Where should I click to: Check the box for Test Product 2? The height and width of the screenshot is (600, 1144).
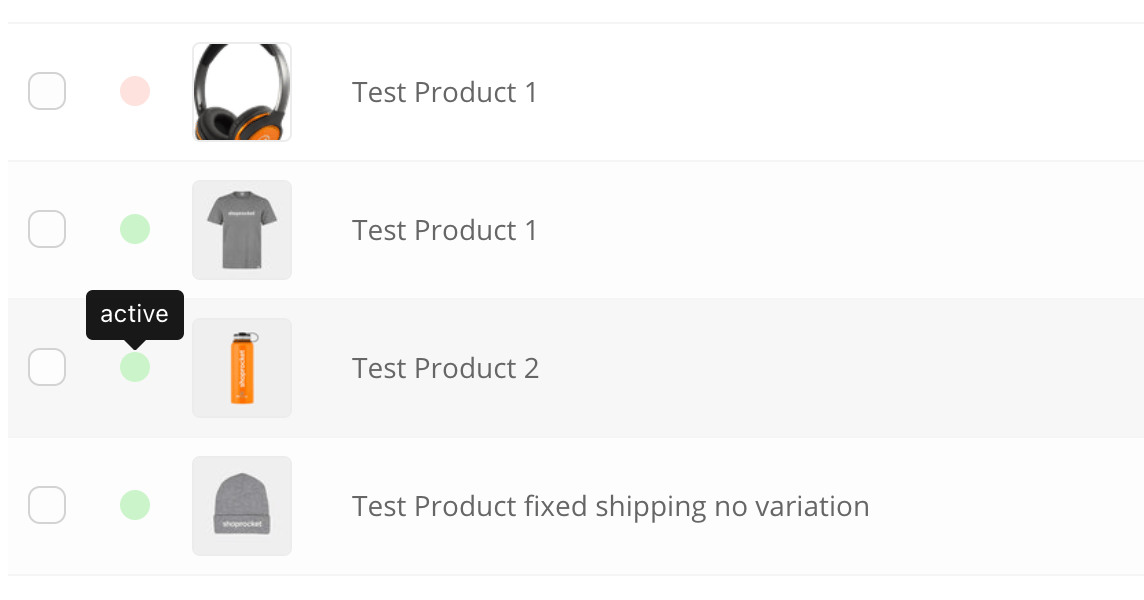click(x=47, y=367)
